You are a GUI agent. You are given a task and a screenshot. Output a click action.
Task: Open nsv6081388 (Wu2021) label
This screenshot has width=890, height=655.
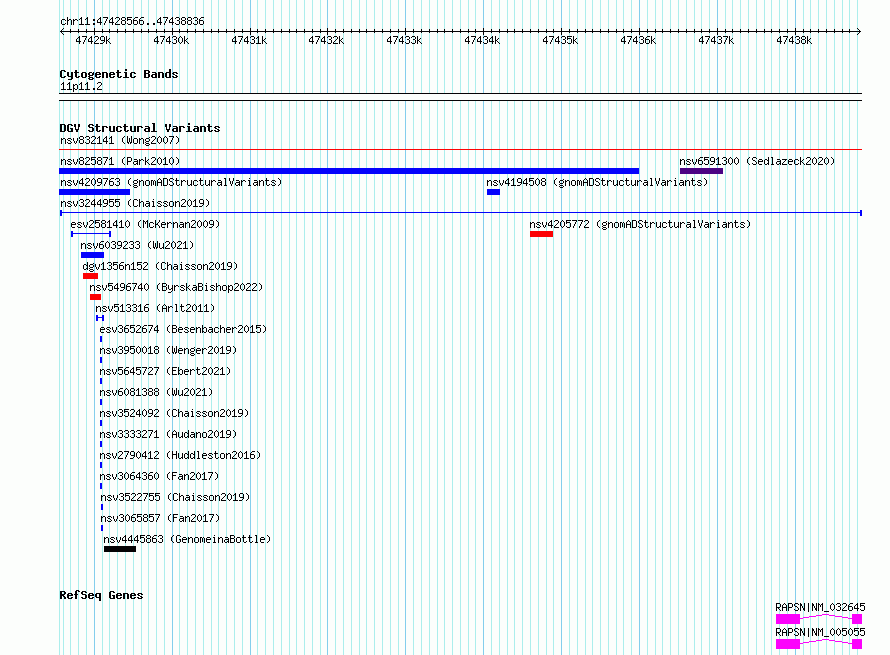(156, 392)
